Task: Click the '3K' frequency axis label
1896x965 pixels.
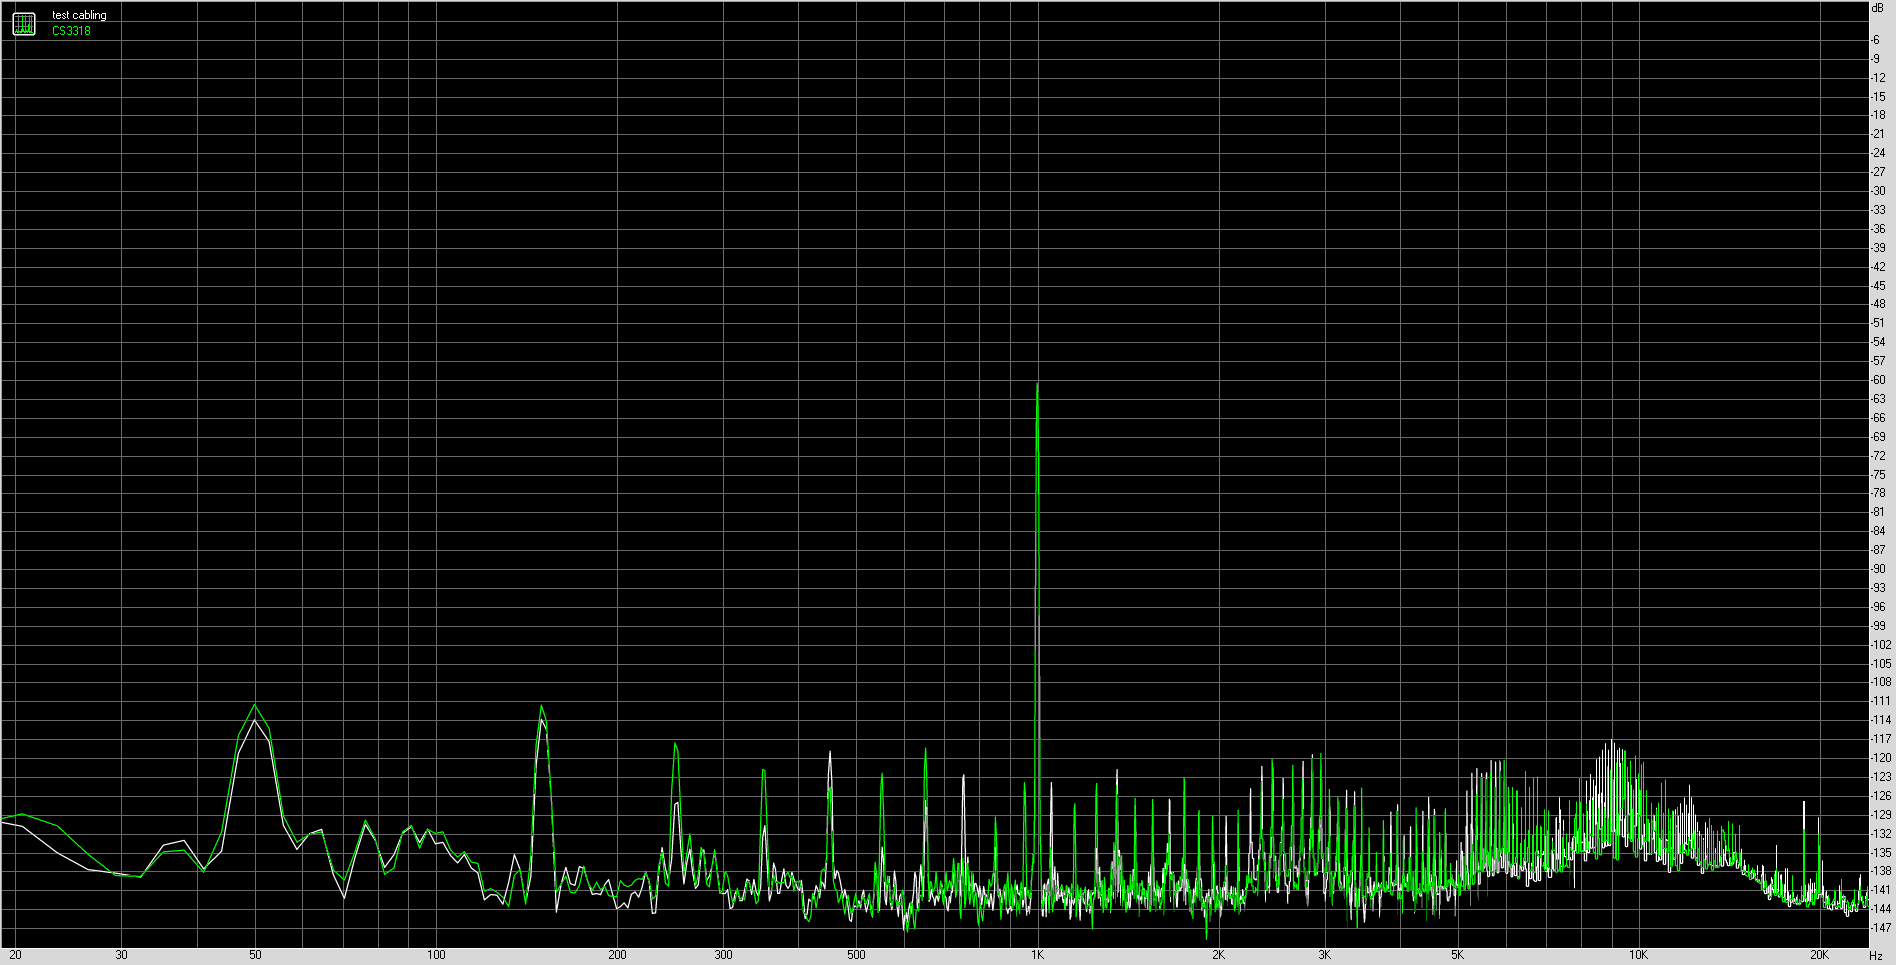Action: (x=1324, y=955)
